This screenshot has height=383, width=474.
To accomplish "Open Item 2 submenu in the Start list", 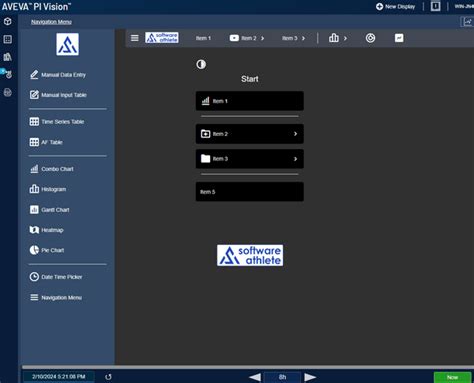I will click(250, 134).
